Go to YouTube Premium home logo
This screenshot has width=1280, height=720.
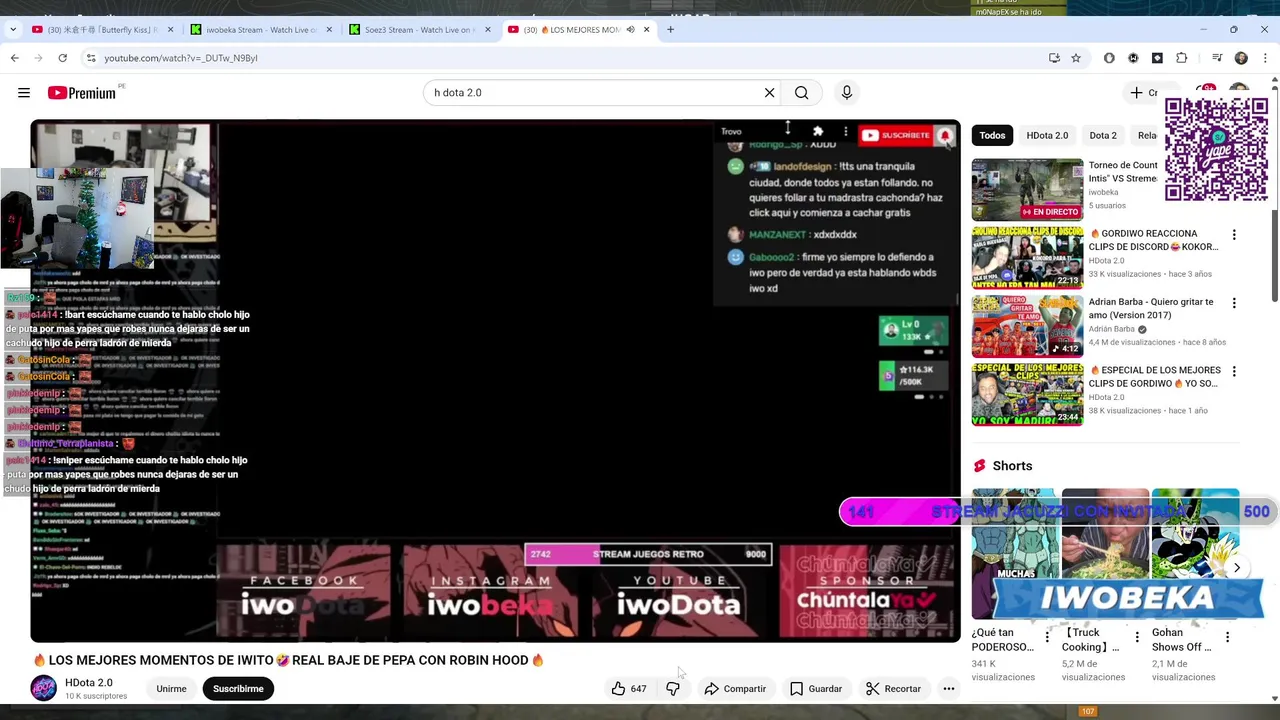click(x=82, y=93)
